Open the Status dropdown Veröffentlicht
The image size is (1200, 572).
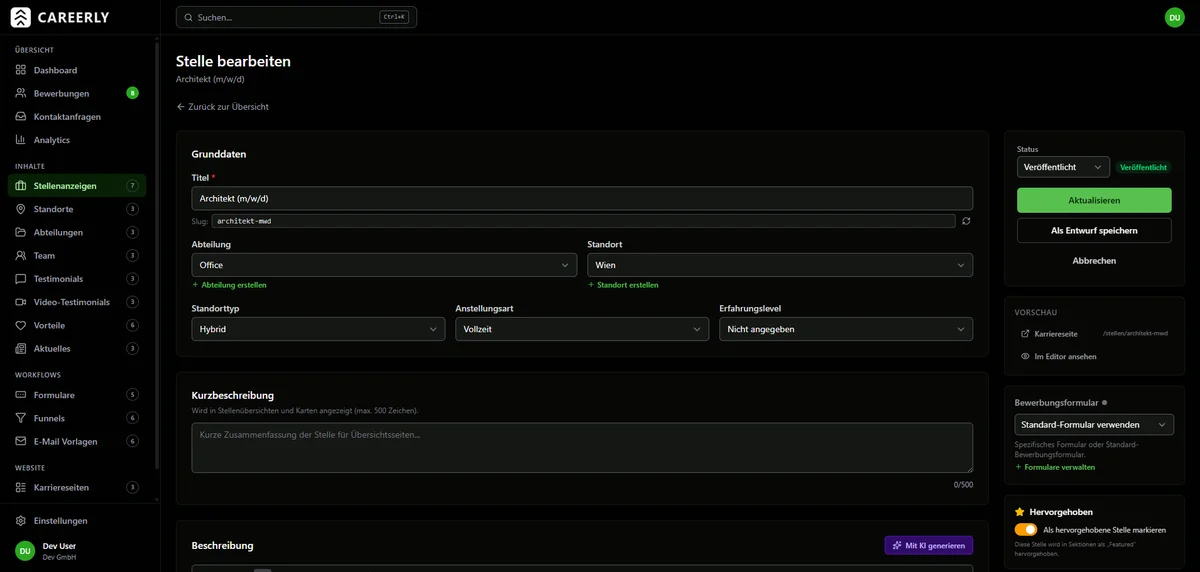(1063, 167)
